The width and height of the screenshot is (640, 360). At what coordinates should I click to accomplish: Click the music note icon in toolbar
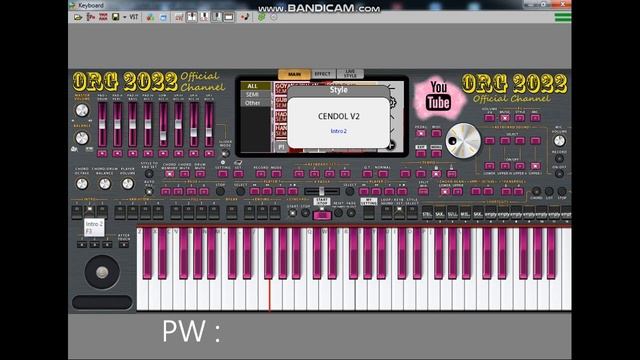[x=245, y=17]
